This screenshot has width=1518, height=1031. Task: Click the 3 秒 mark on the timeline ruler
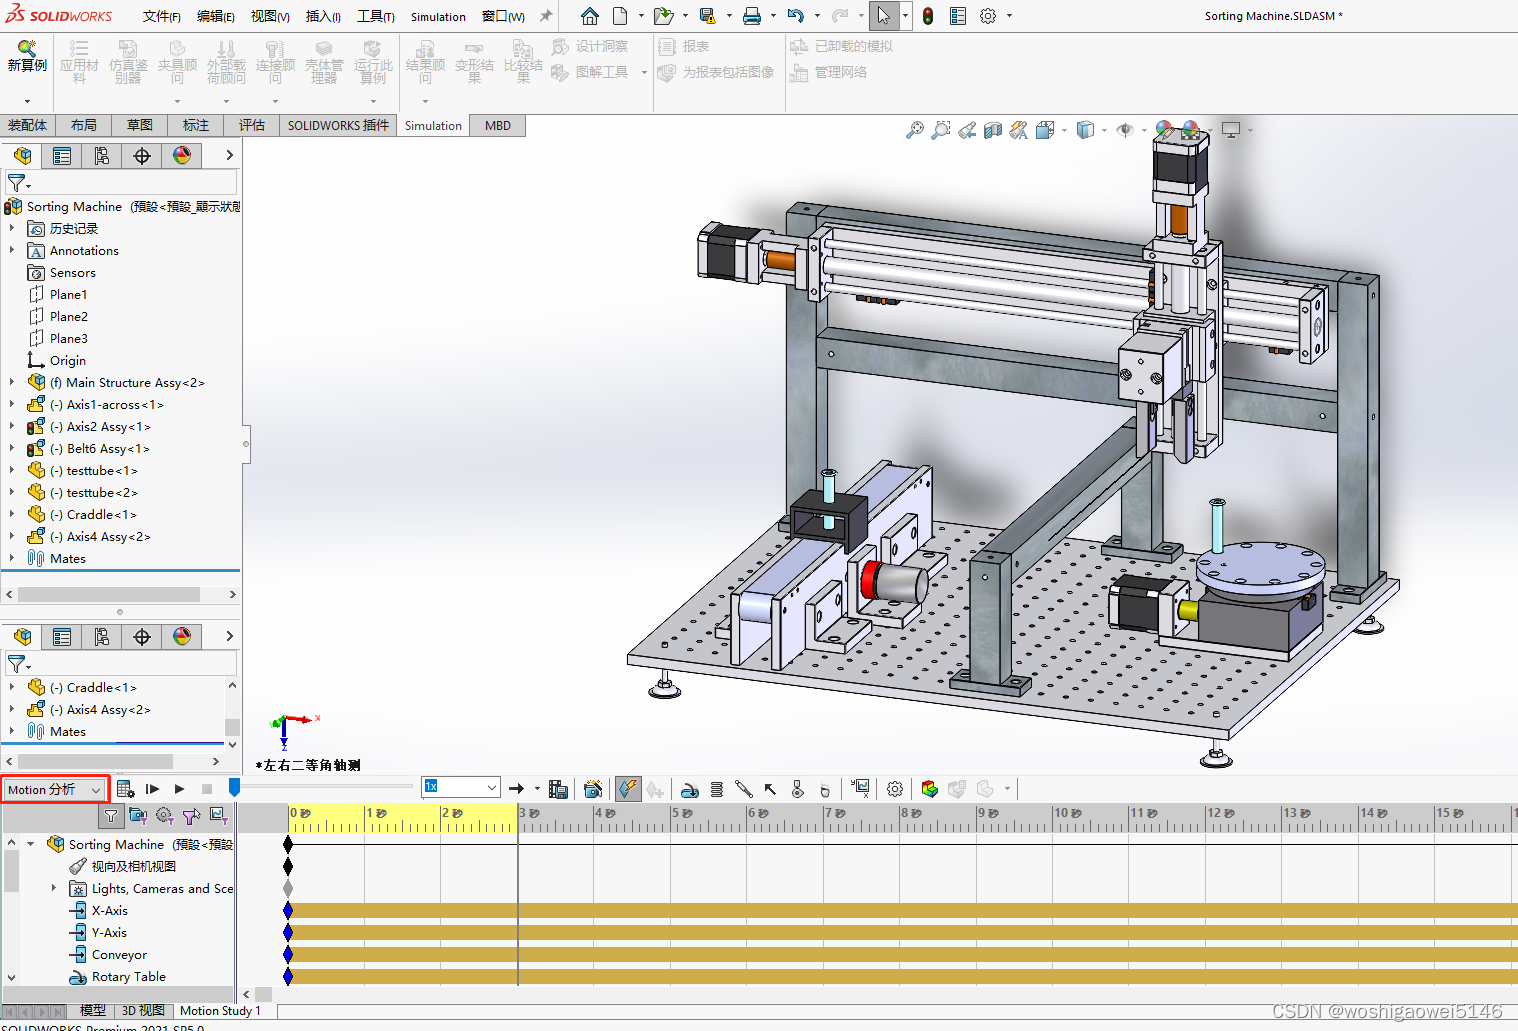coord(527,813)
